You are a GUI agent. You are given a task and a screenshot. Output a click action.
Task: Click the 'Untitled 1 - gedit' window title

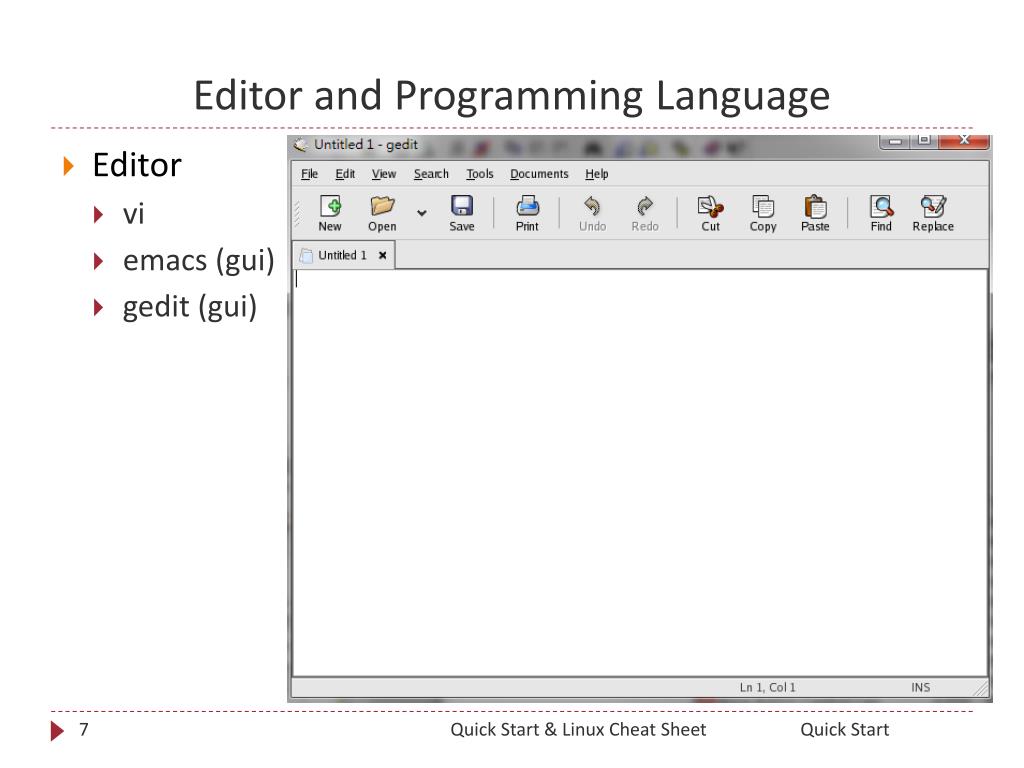366,145
